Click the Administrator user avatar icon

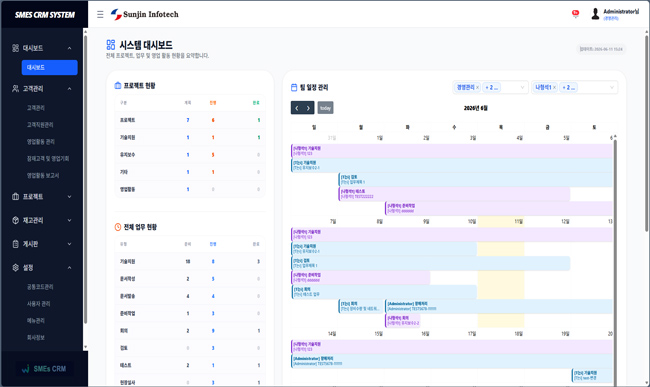point(595,14)
